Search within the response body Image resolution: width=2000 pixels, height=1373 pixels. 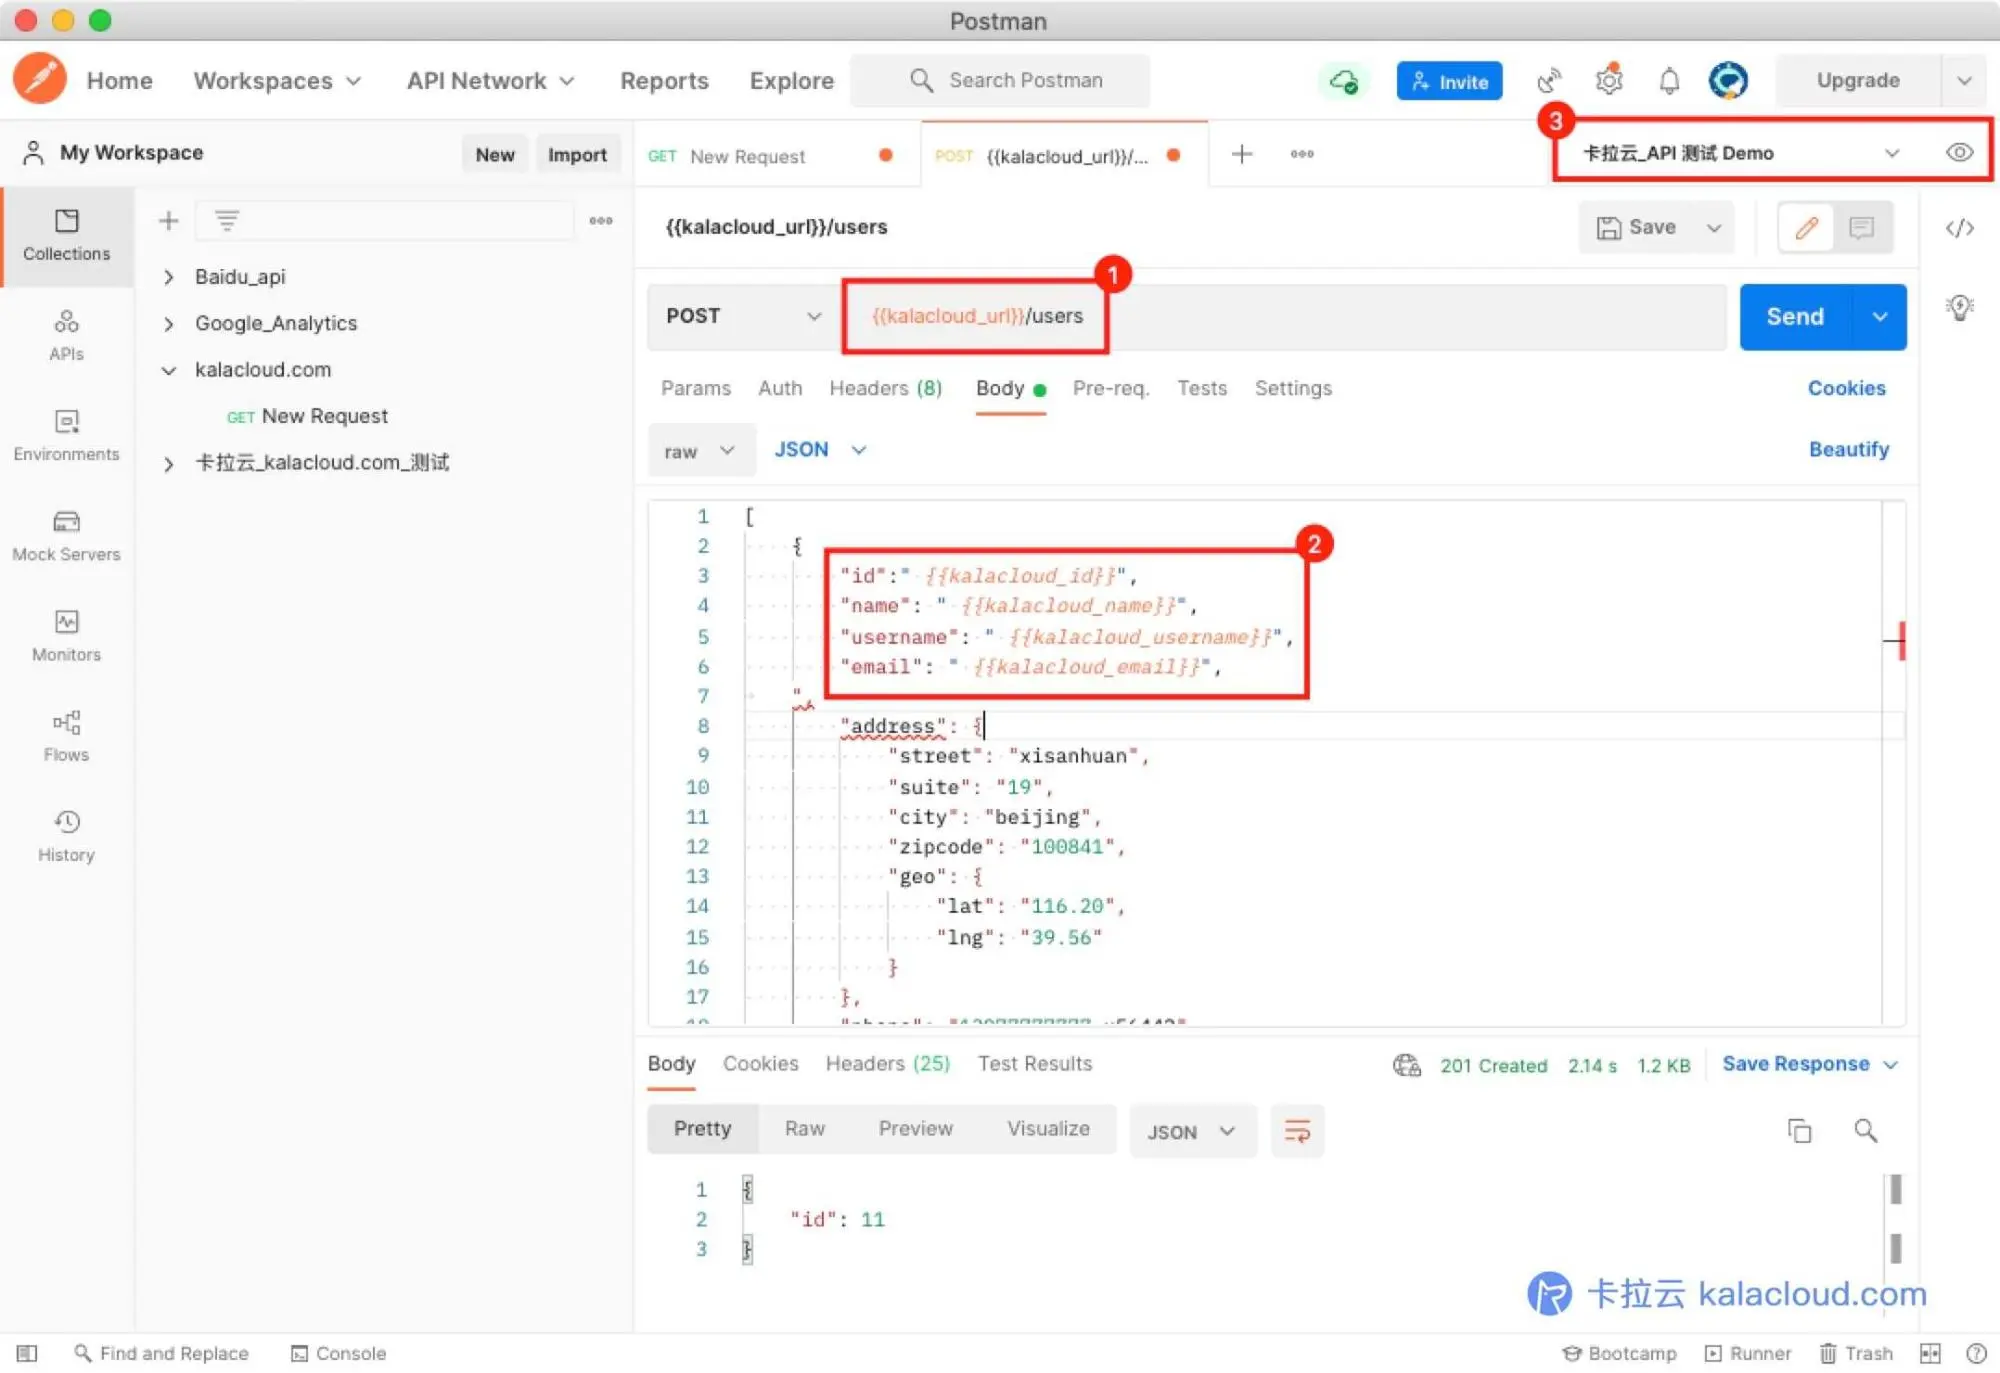tap(1865, 1130)
